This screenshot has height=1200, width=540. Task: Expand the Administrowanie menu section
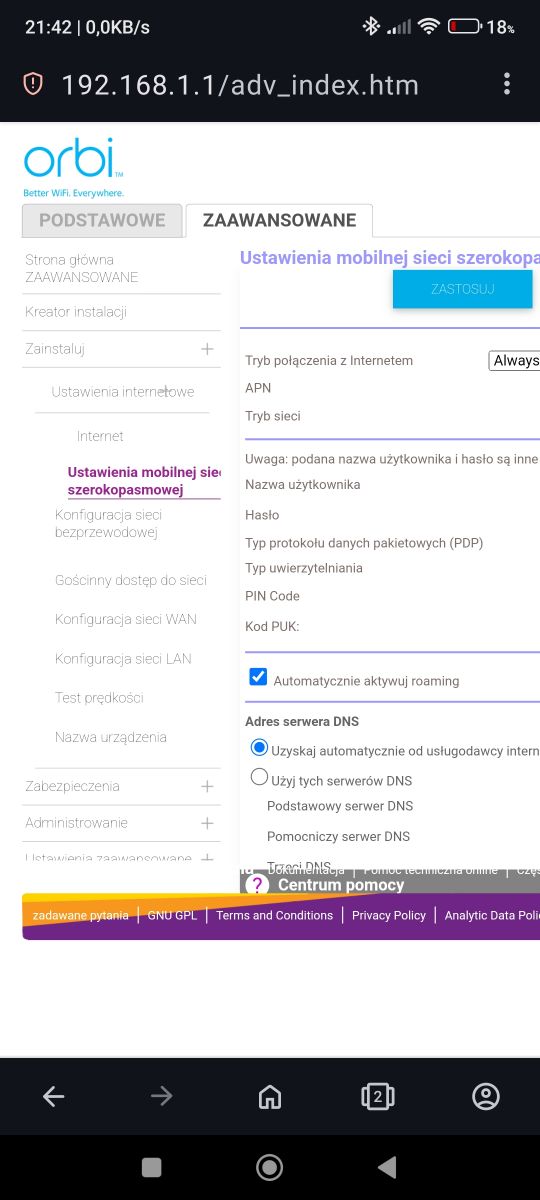tap(207, 823)
